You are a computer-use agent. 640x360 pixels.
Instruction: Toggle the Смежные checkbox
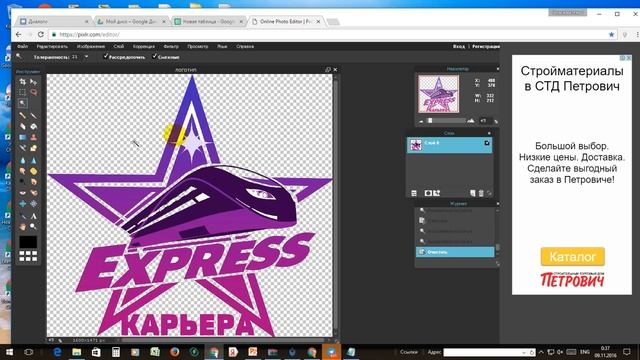[x=155, y=56]
